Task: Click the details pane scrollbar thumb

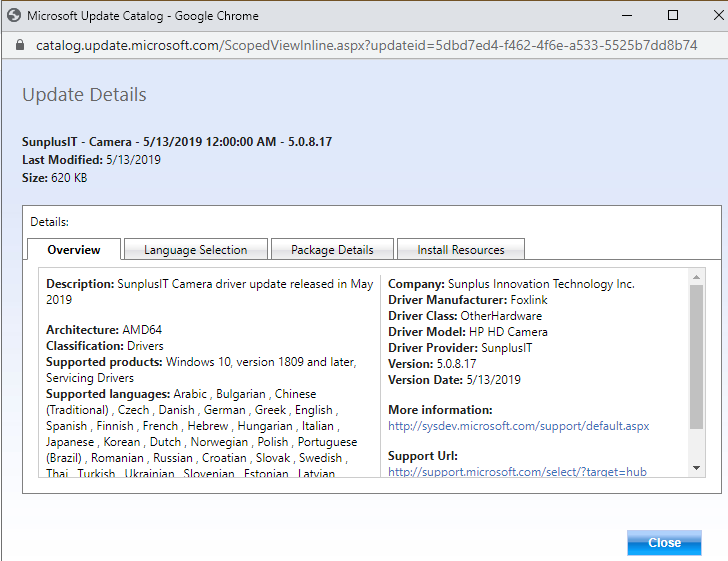Action: point(696,355)
